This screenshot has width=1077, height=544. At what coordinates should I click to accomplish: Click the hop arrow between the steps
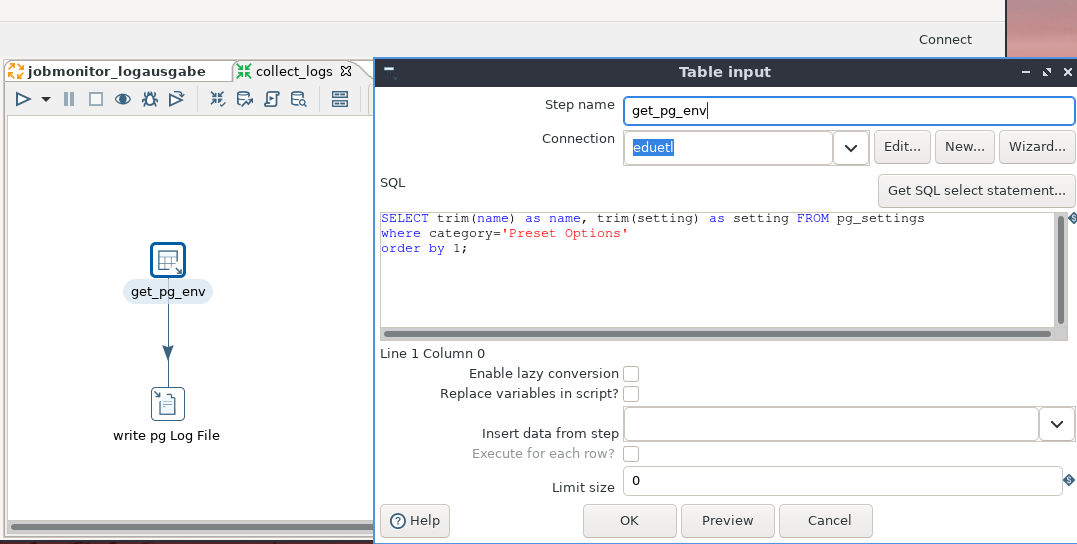click(x=168, y=352)
